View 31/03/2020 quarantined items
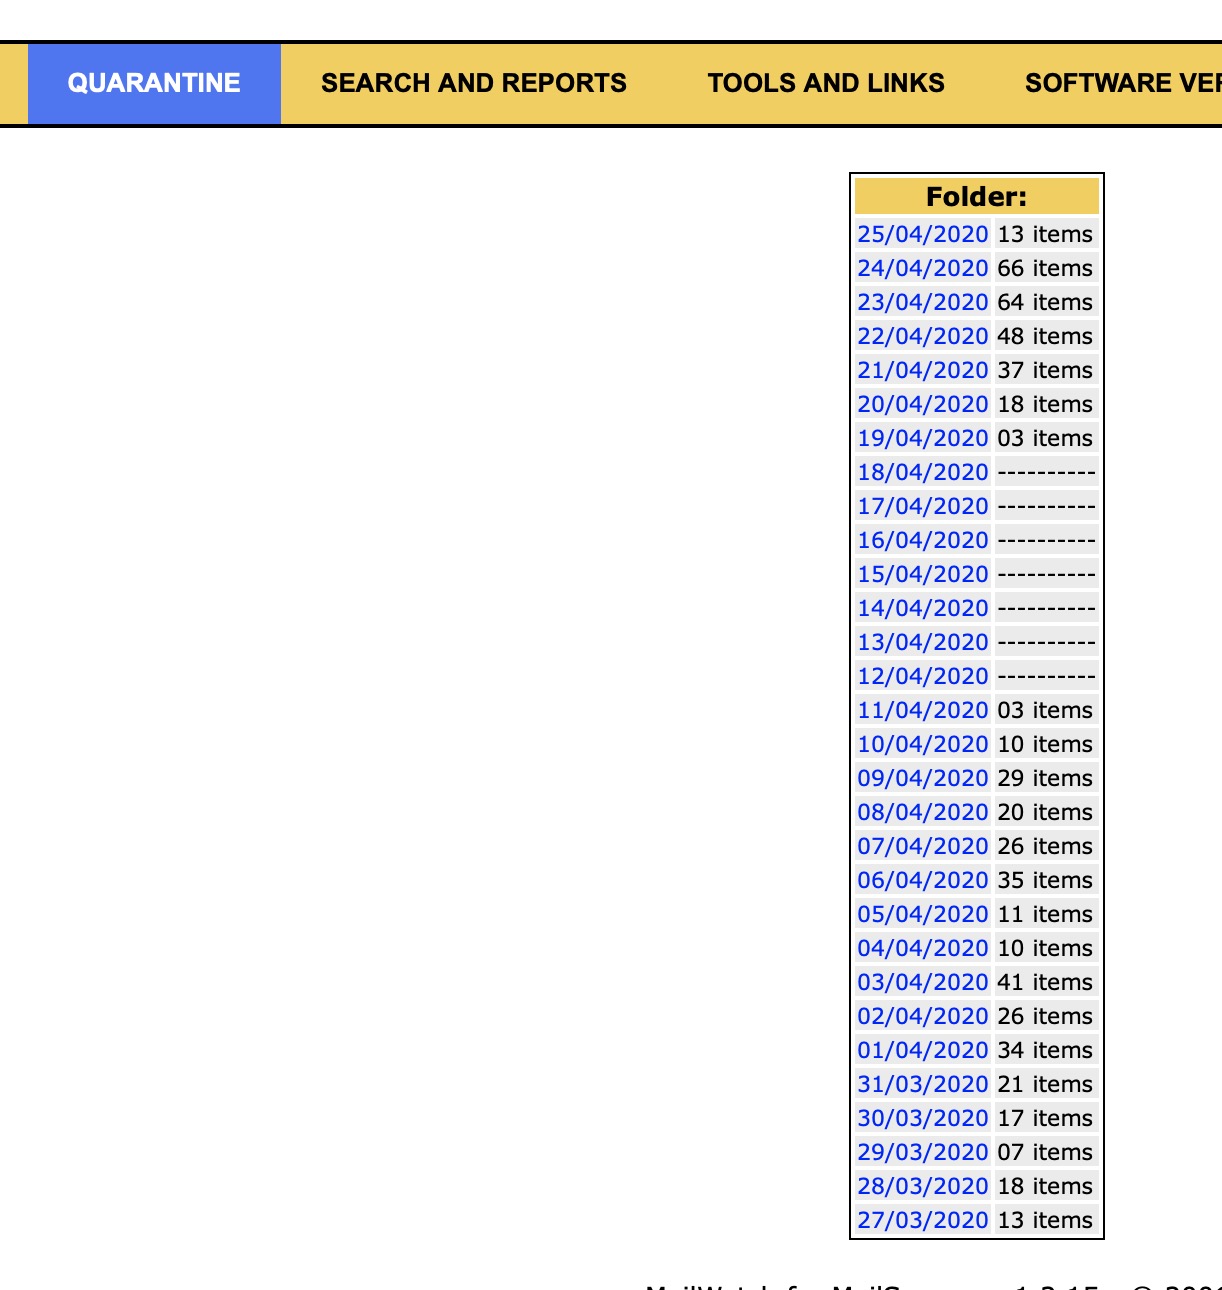The width and height of the screenshot is (1222, 1290). tap(923, 1083)
